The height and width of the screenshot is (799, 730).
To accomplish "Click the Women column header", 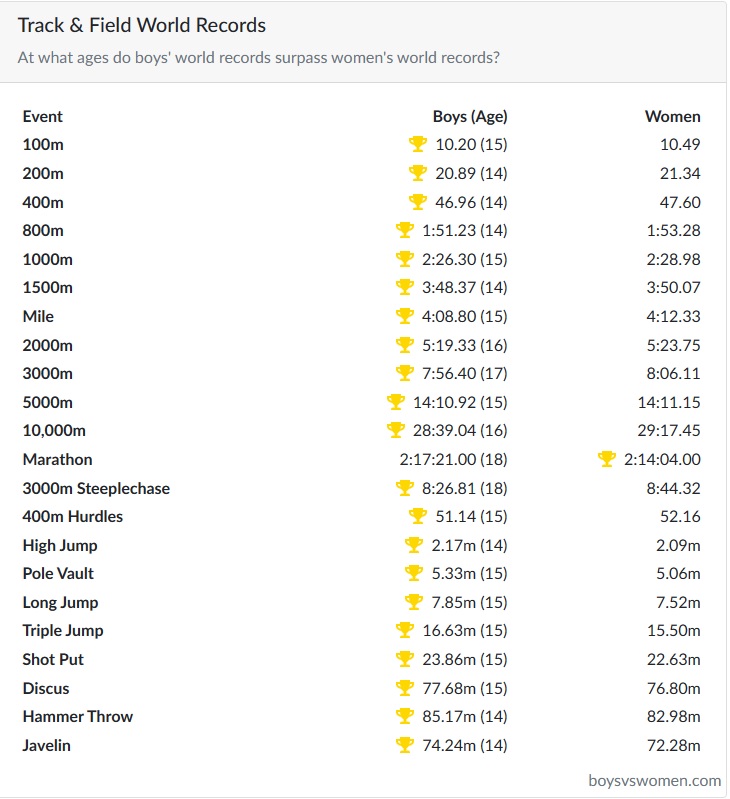I will click(673, 116).
